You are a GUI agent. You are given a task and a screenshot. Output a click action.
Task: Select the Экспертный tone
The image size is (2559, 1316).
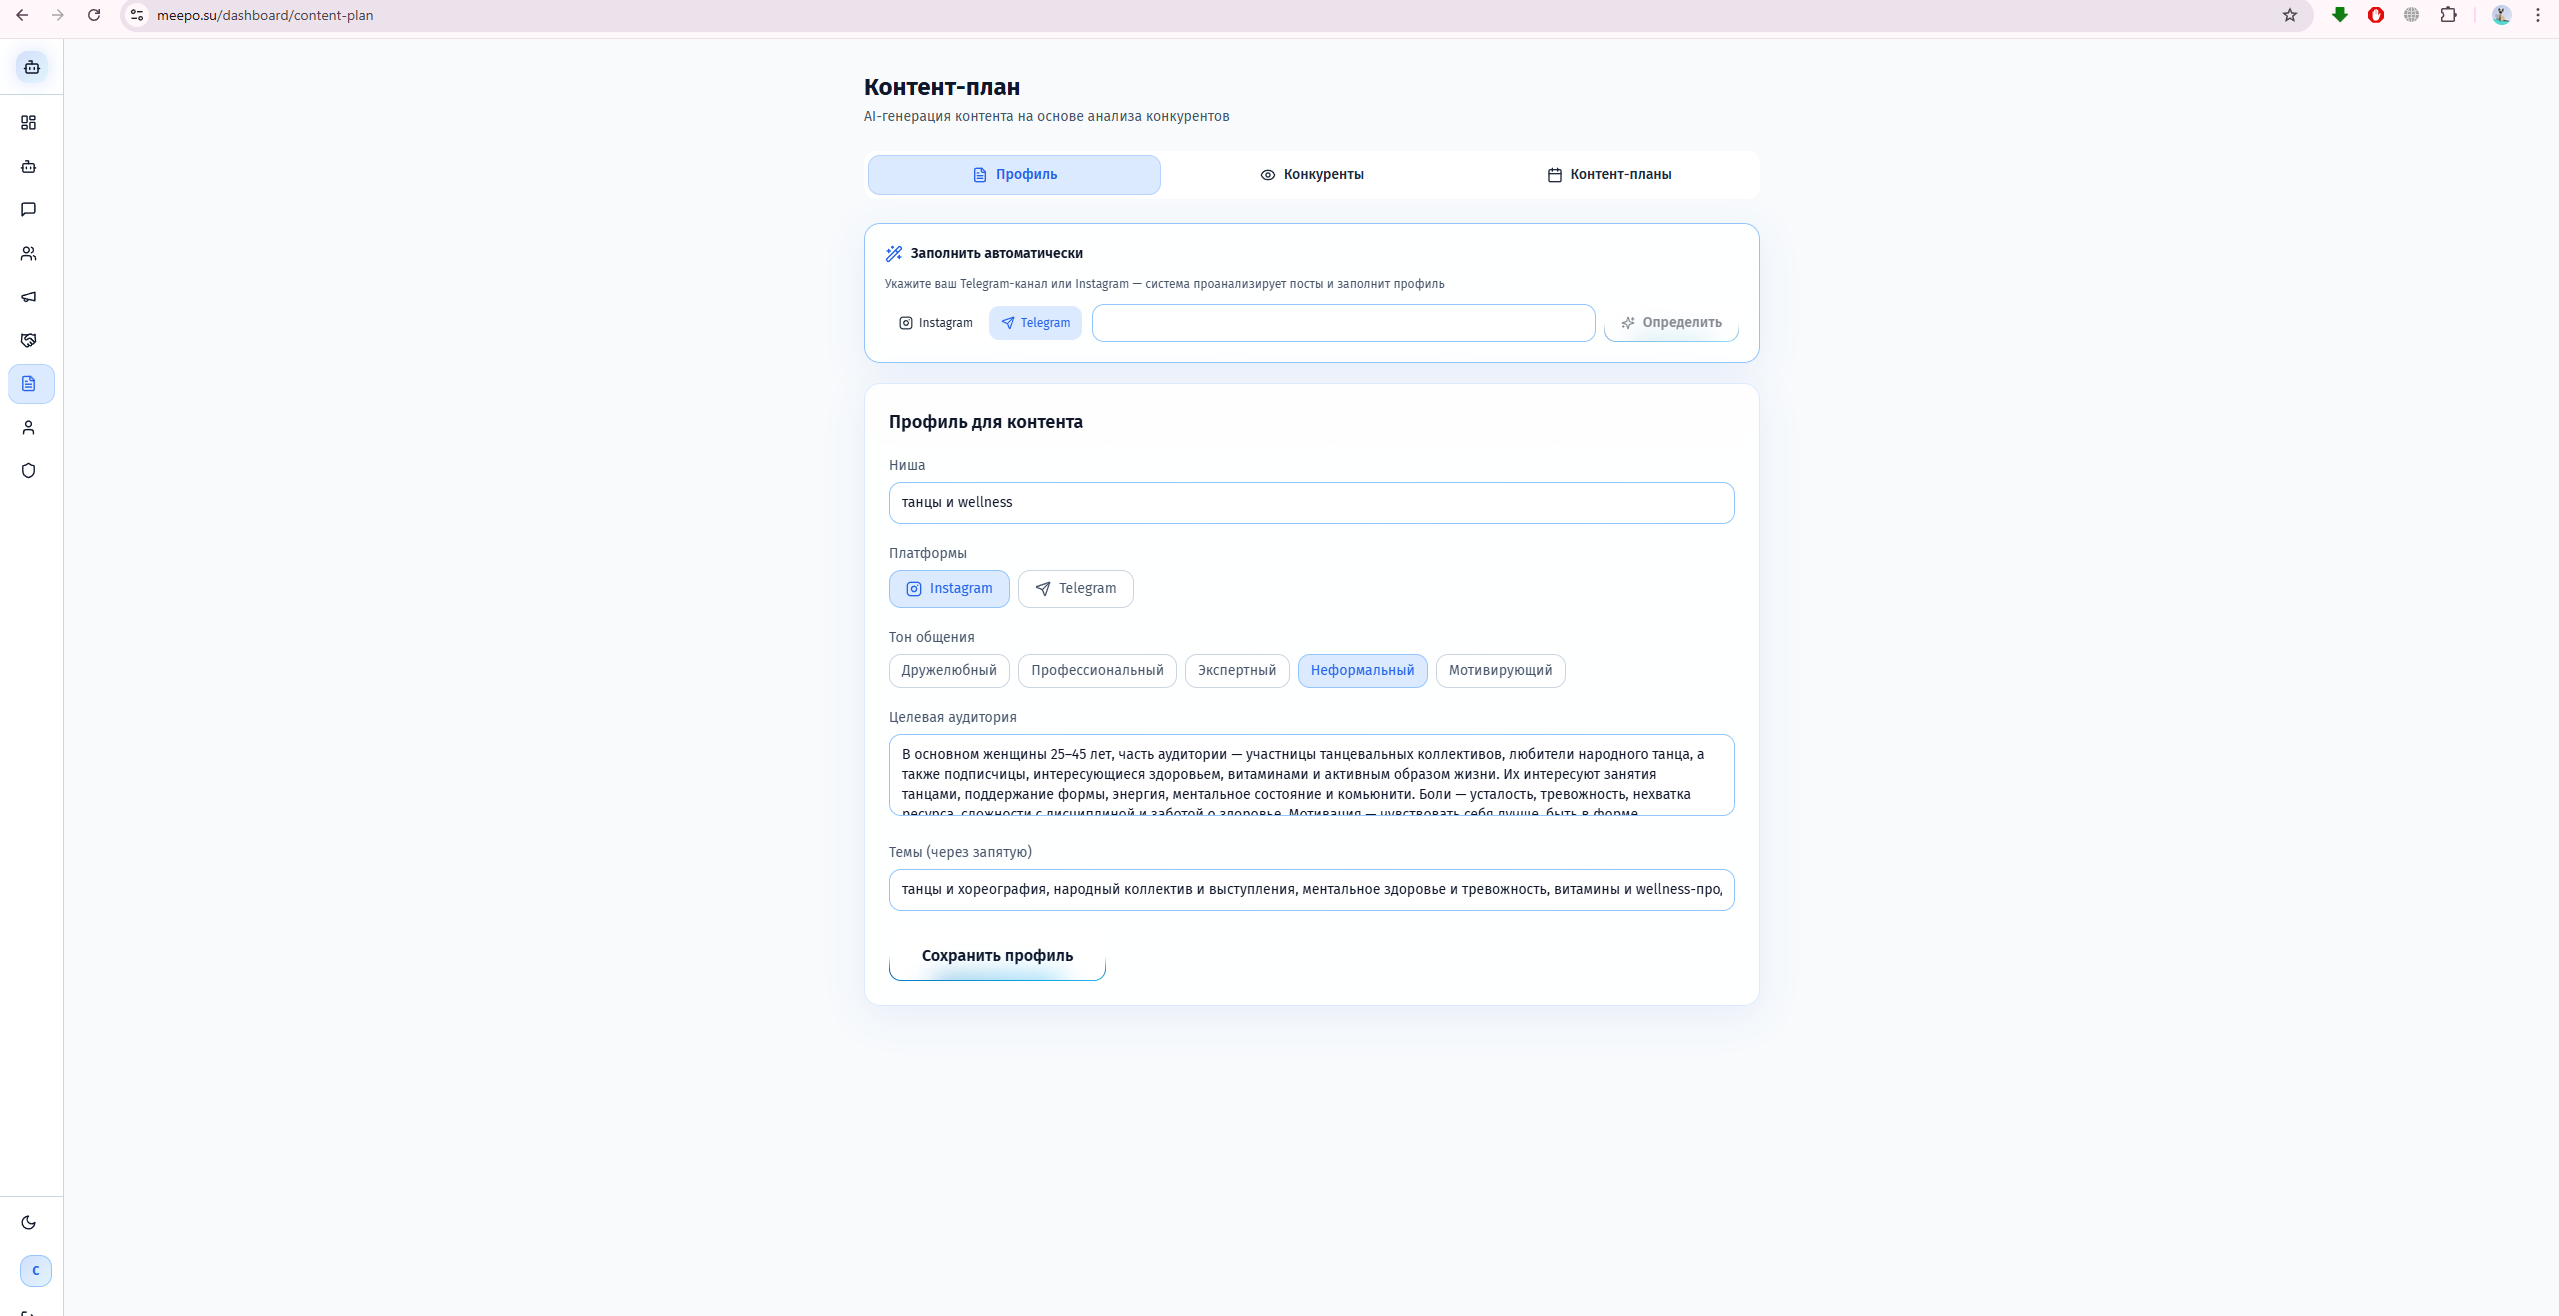click(1237, 671)
